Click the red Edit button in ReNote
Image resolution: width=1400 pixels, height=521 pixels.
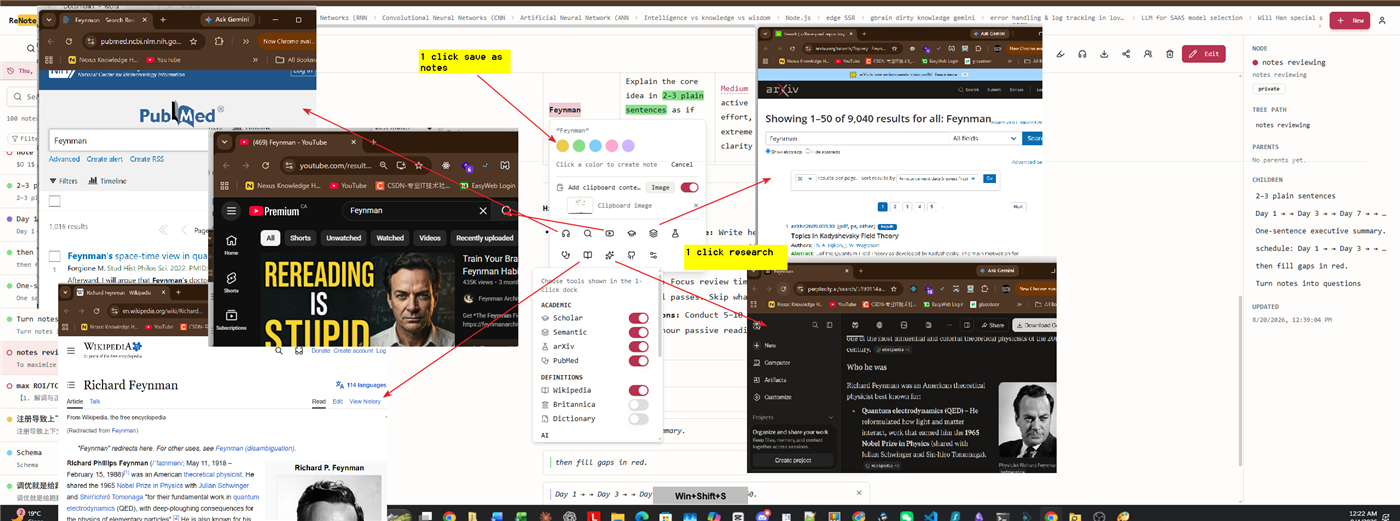(1204, 54)
